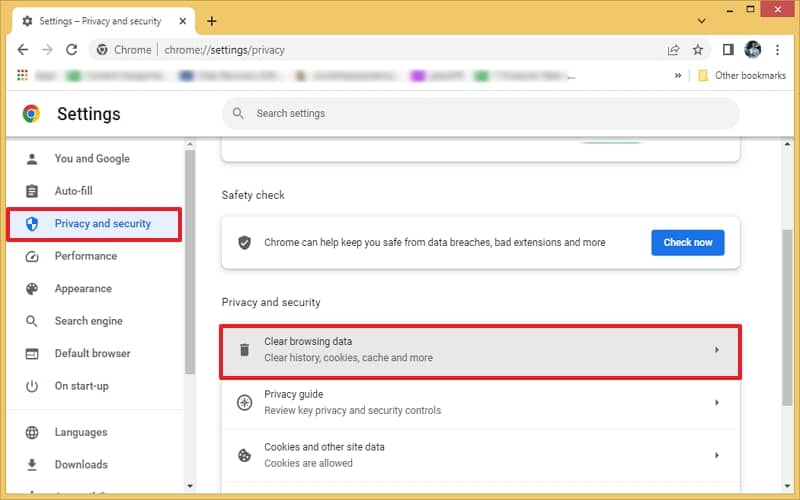
Task: Click the cookie icon for Cookies and other site data
Action: click(x=244, y=455)
